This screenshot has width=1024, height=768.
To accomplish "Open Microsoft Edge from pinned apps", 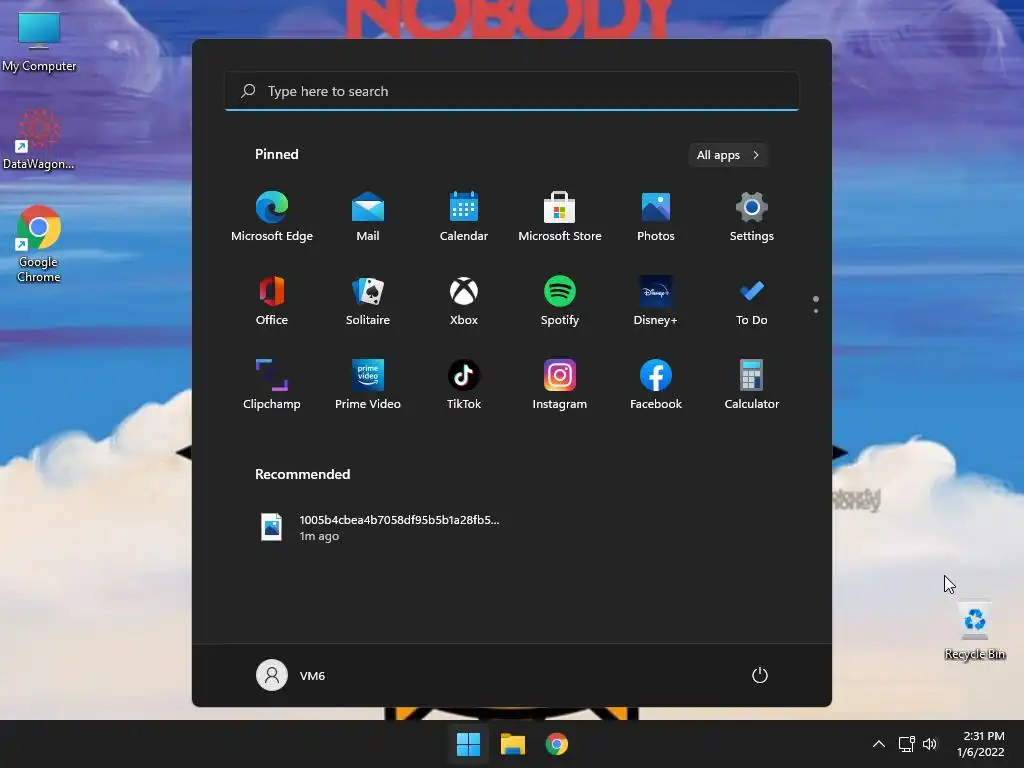I will point(272,217).
